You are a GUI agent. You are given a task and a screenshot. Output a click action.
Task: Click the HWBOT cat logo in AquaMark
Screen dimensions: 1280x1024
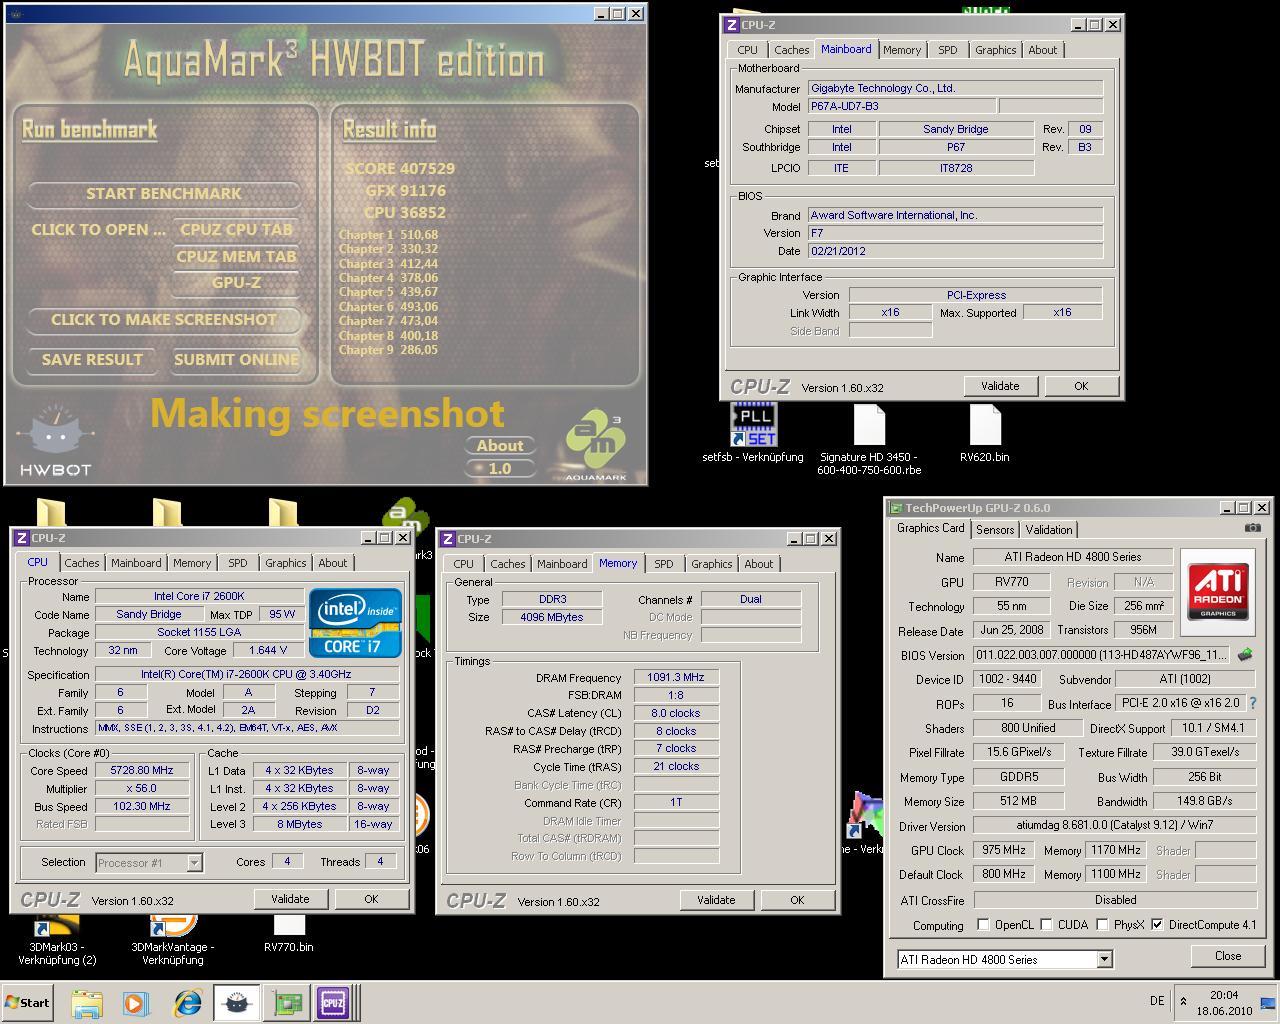pos(55,440)
